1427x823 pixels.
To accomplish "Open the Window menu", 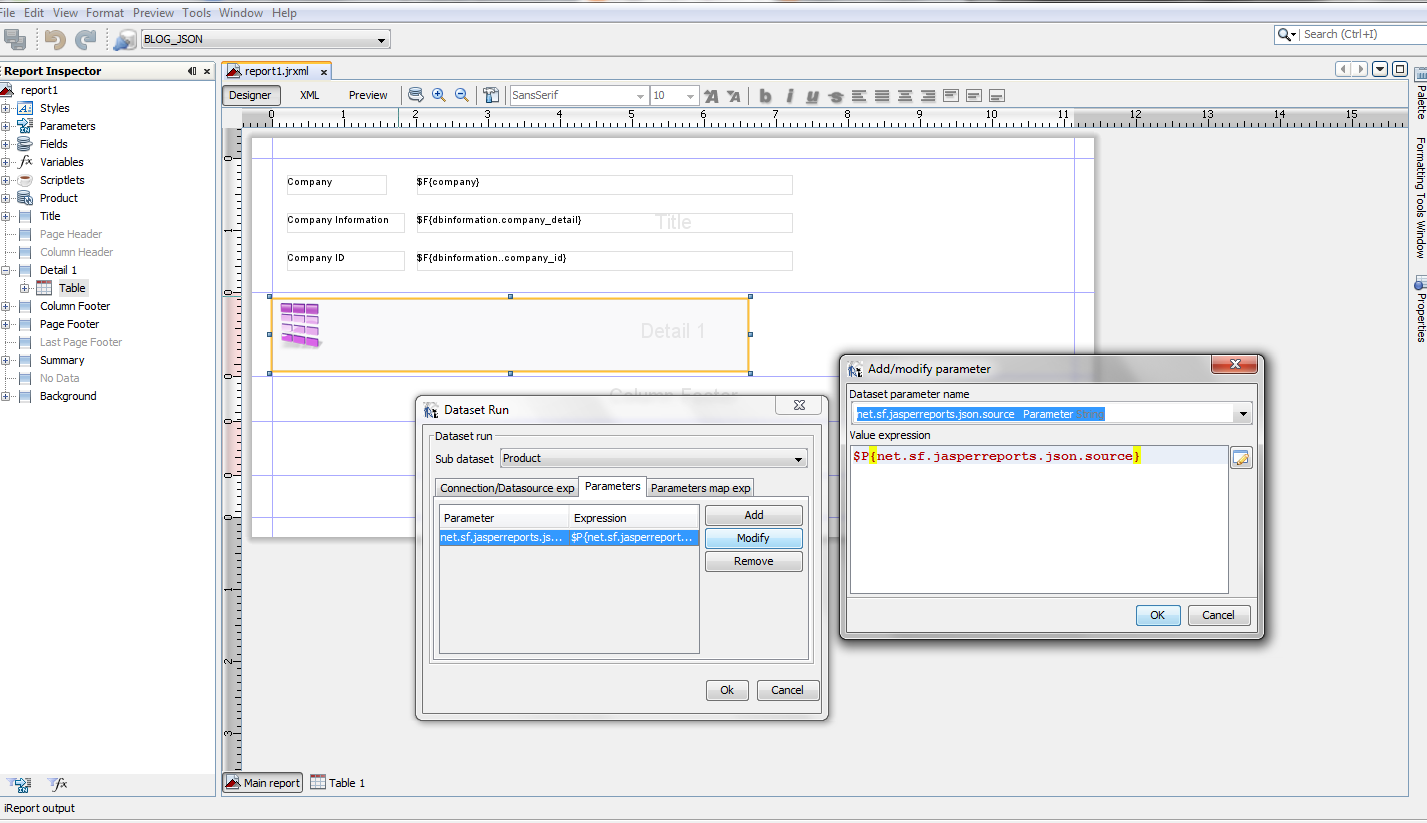I will click(240, 13).
